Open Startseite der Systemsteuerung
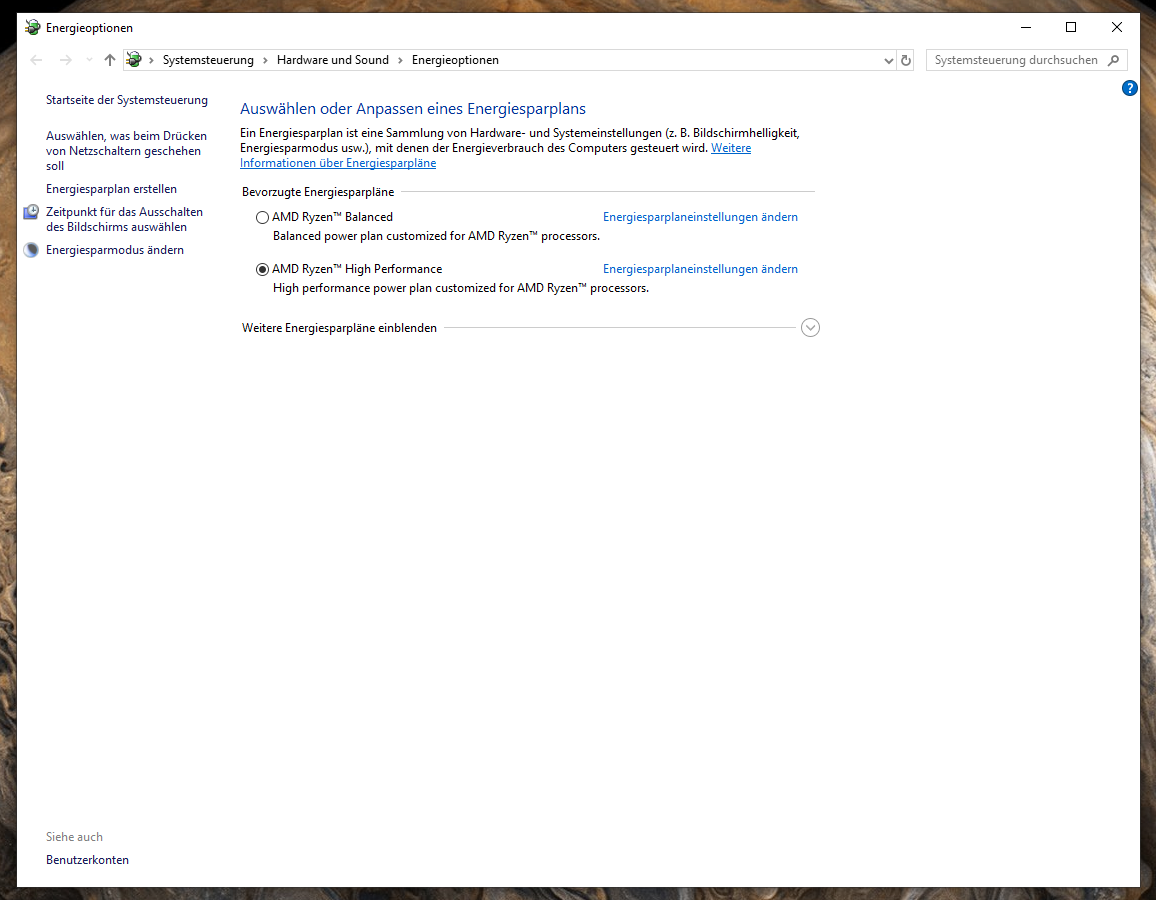The image size is (1156, 900). click(127, 100)
